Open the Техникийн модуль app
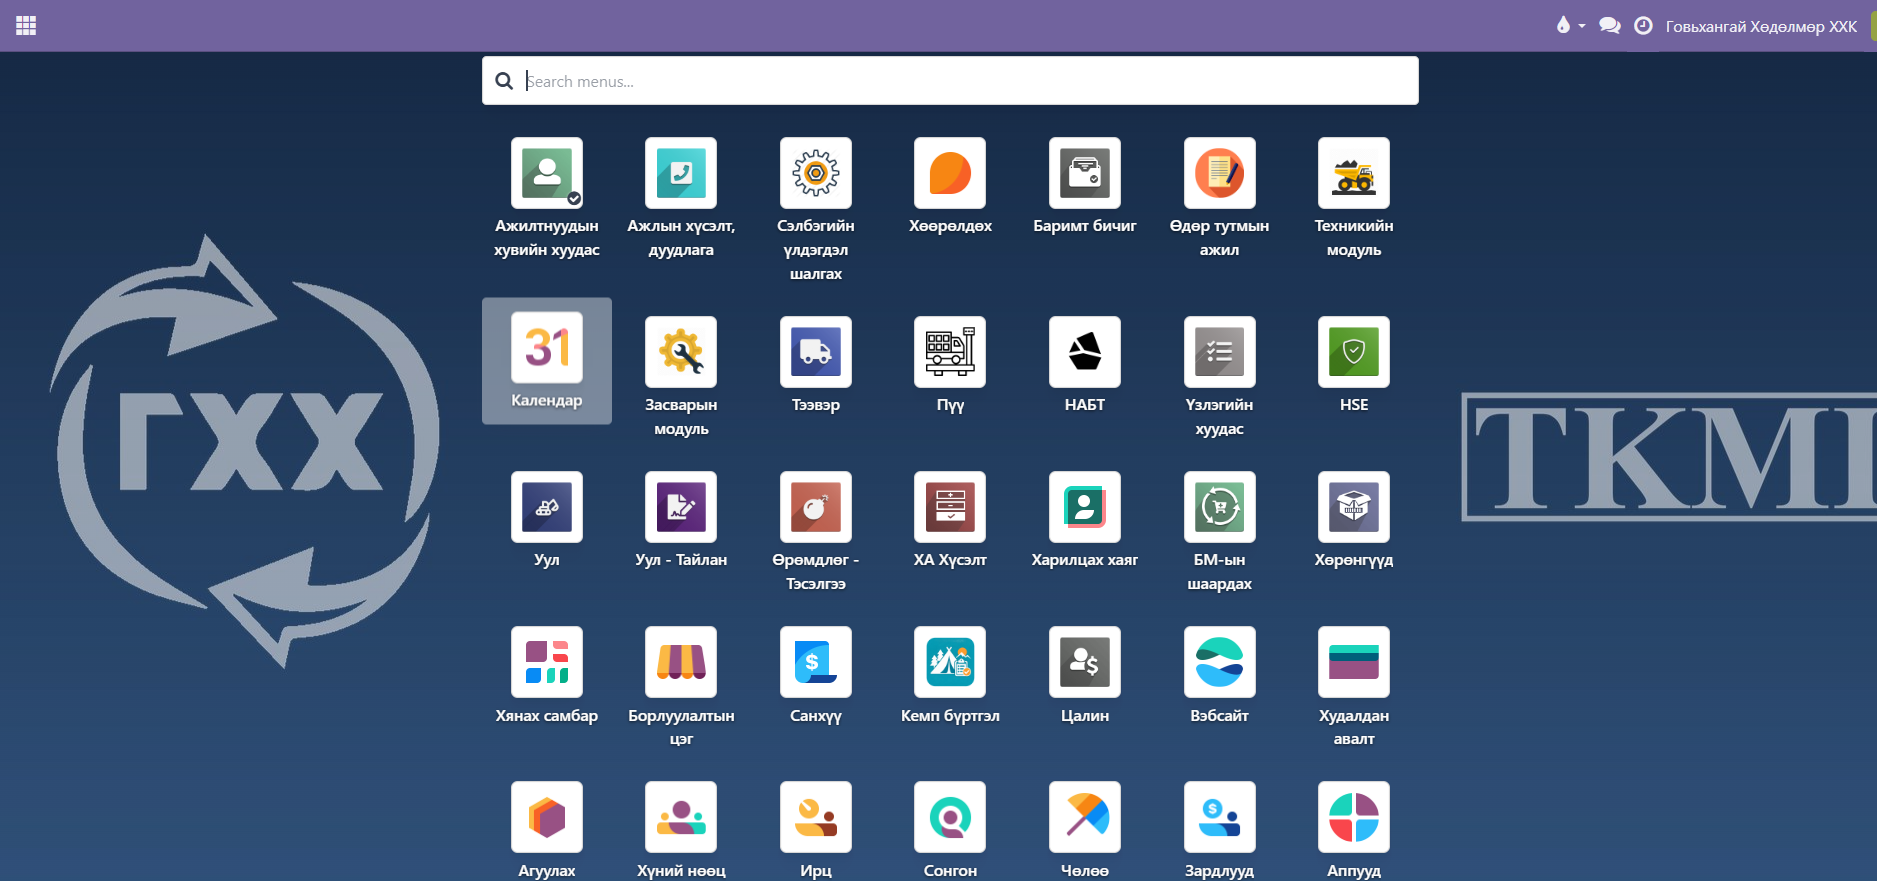This screenshot has width=1877, height=881. tap(1354, 173)
